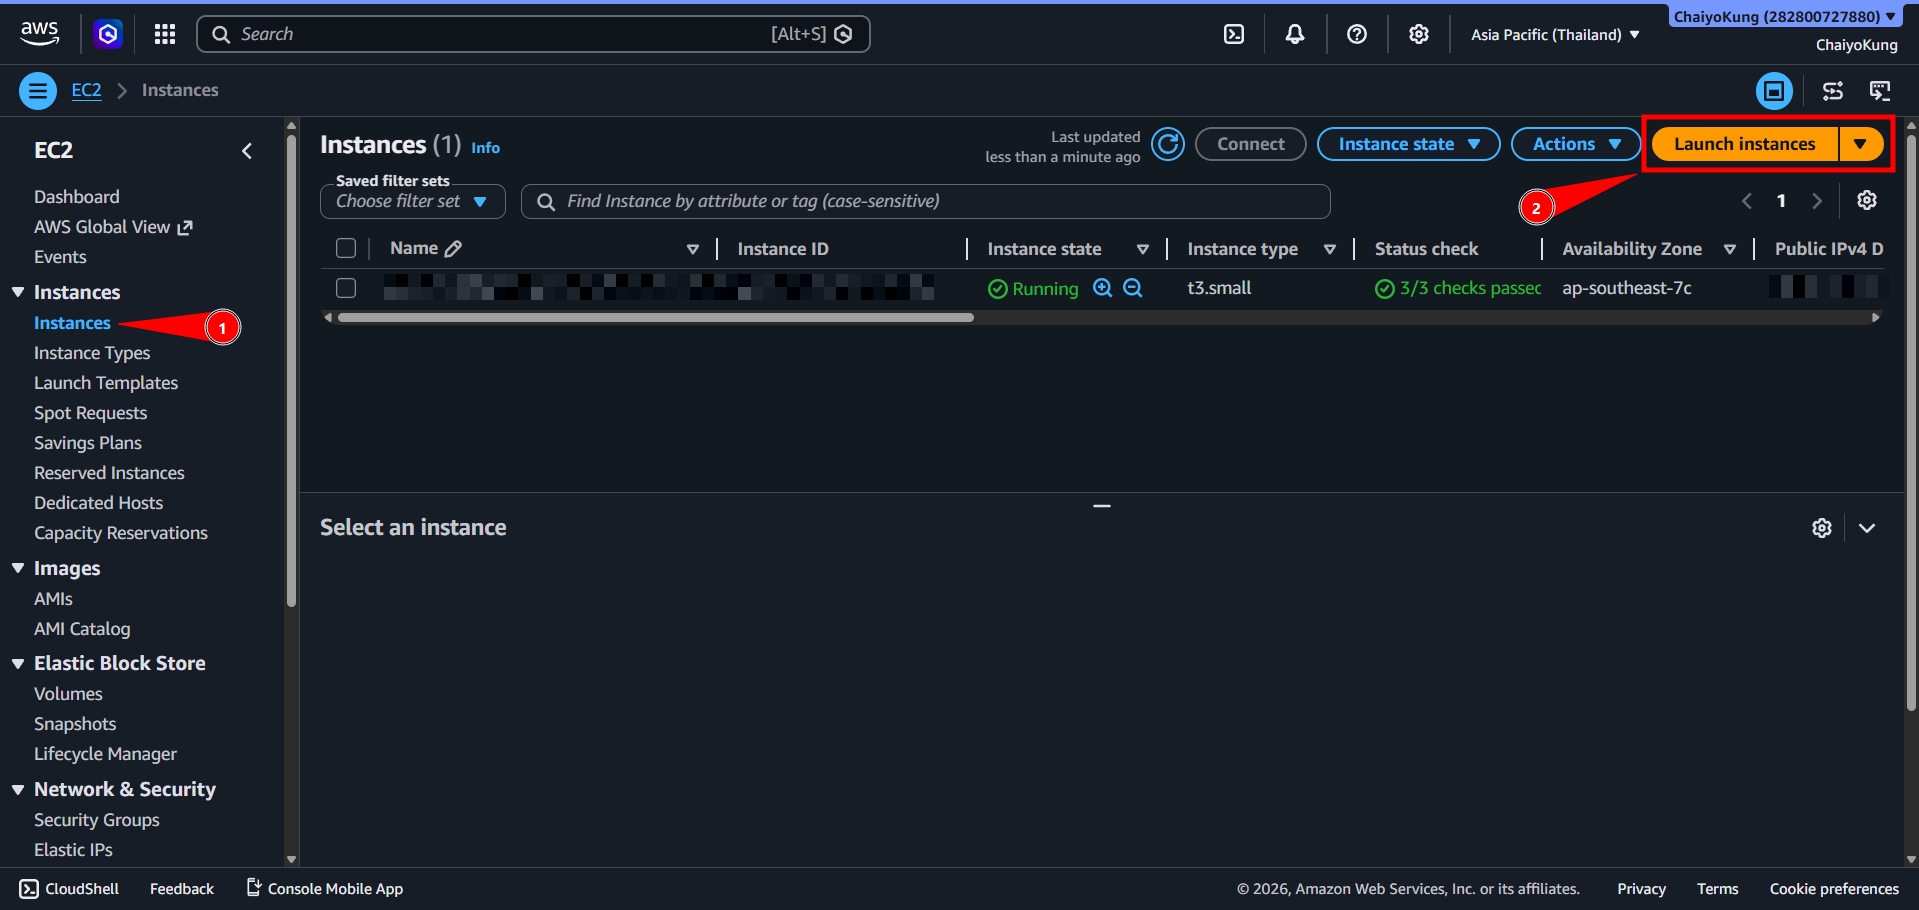
Task: Open Security Groups in the sidebar
Action: pyautogui.click(x=97, y=820)
